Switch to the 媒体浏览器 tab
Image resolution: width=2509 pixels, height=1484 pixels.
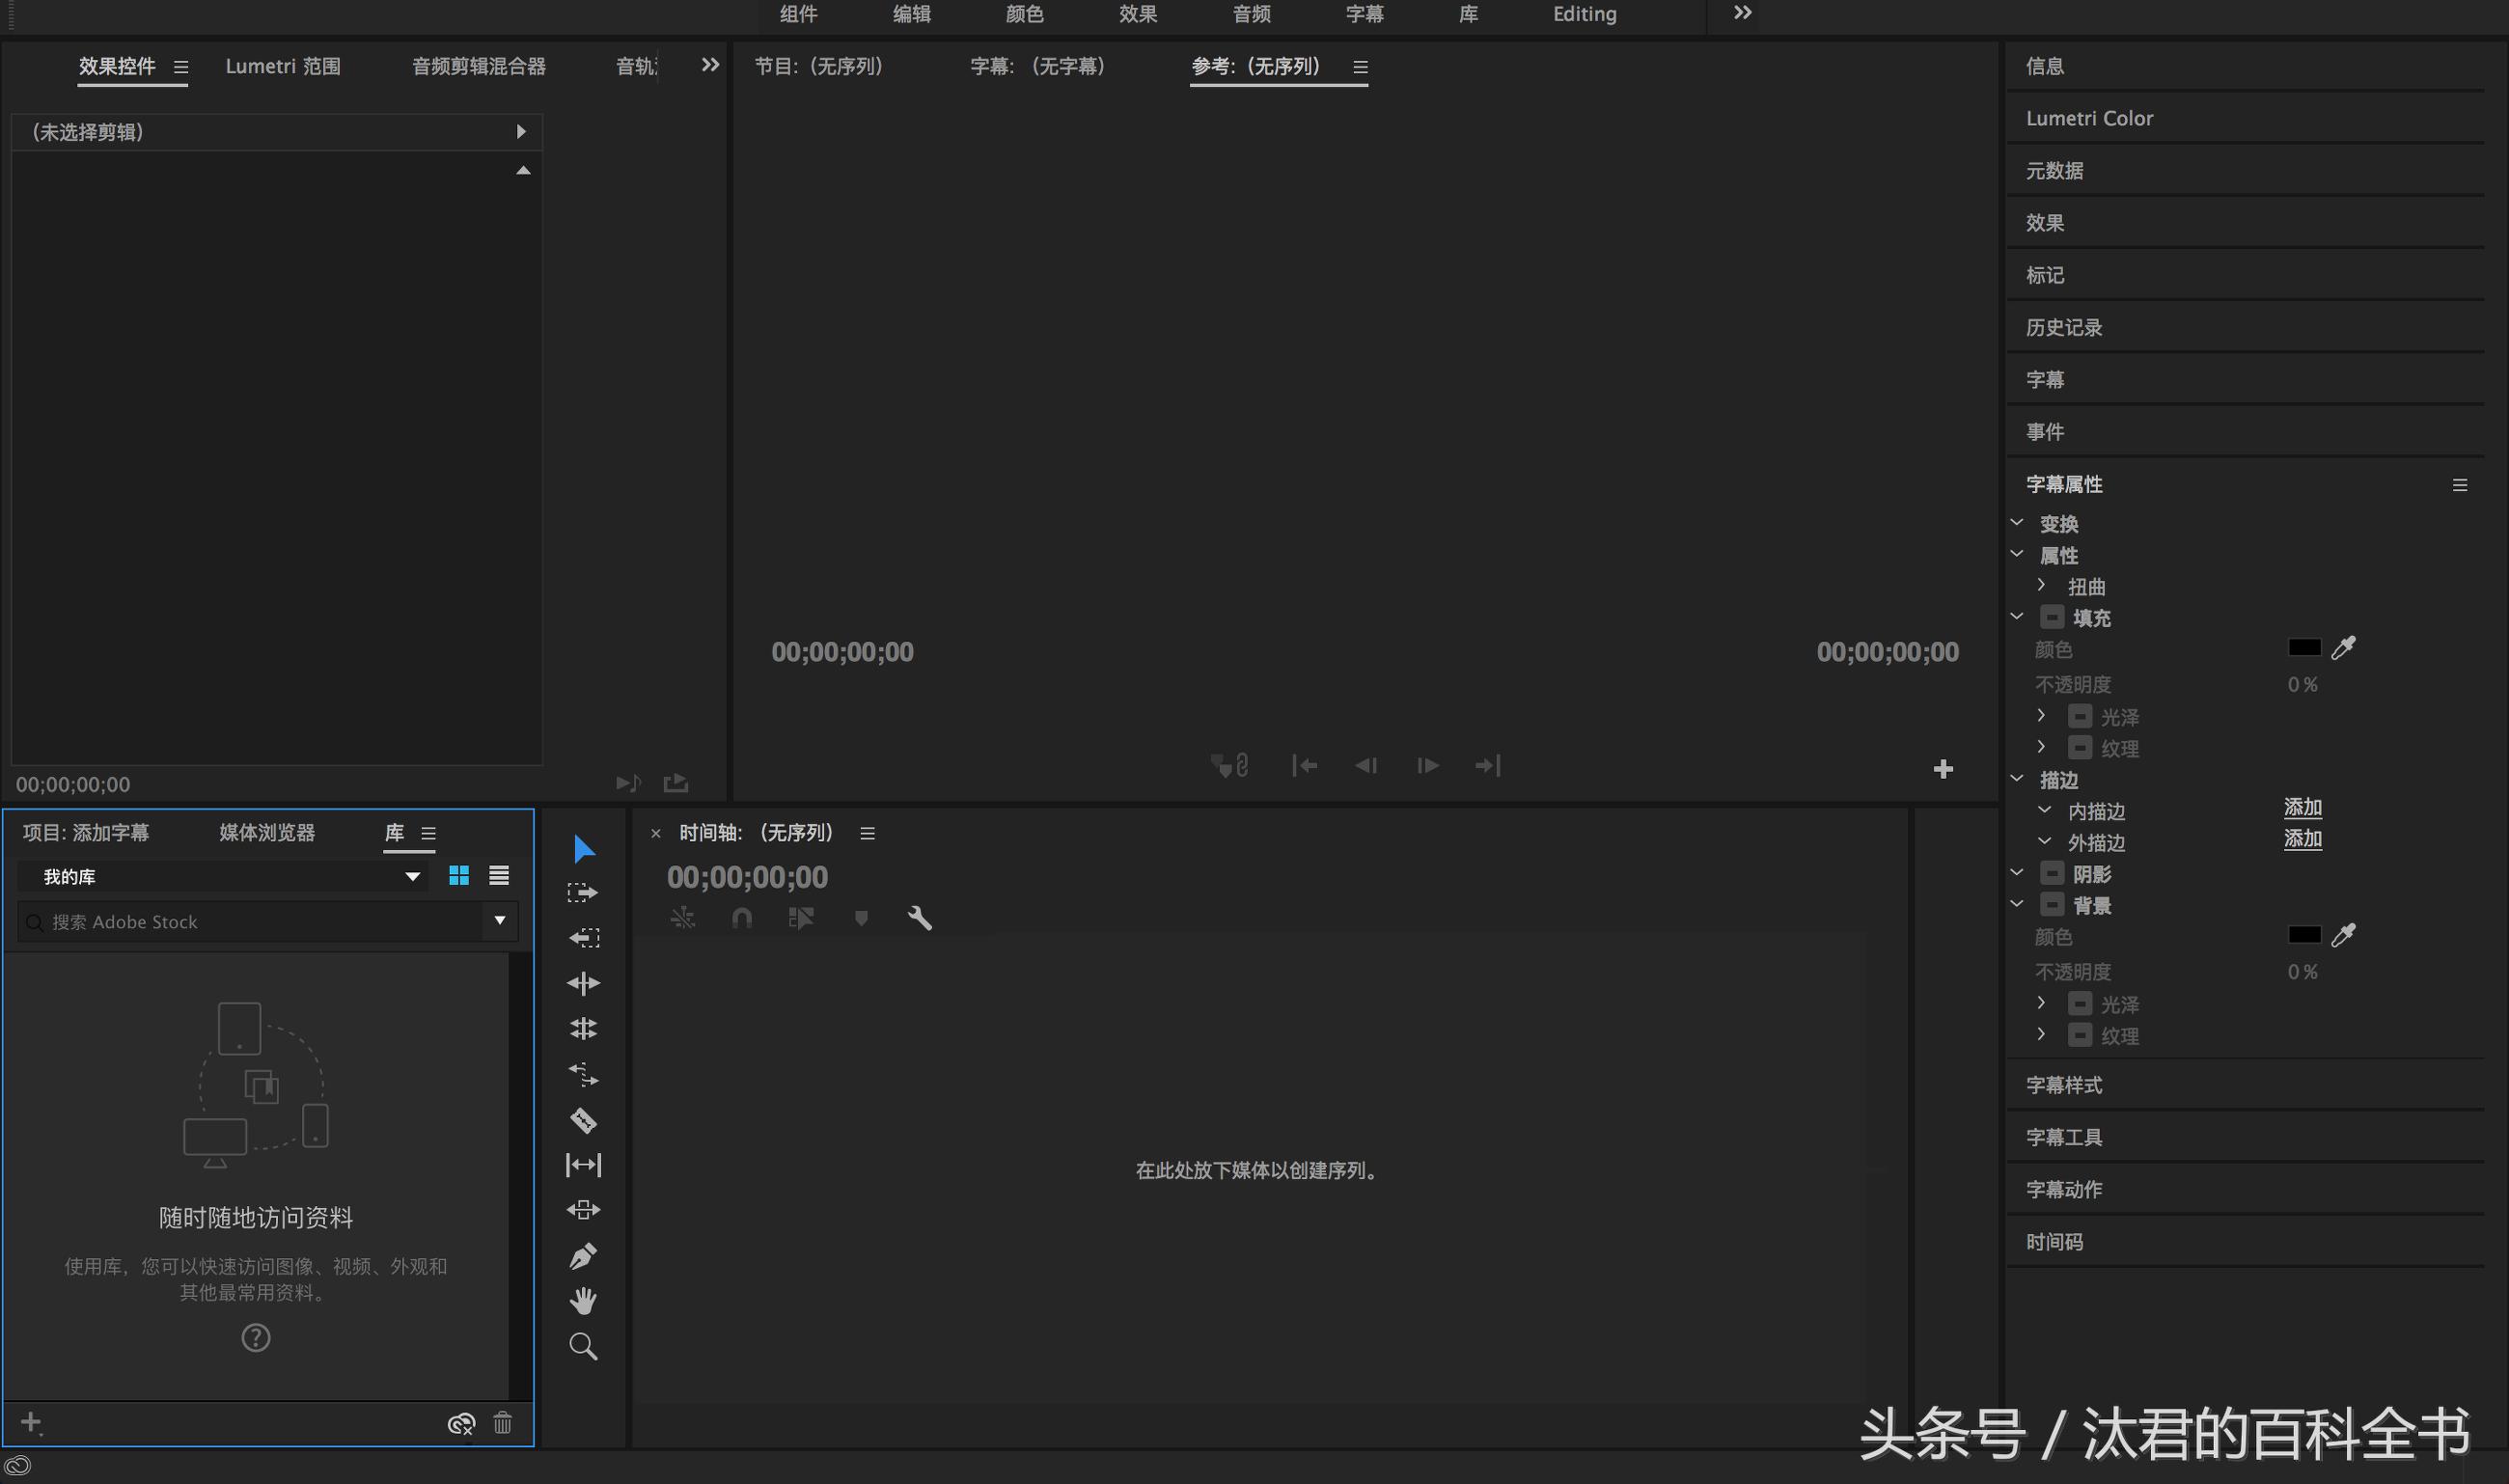tap(265, 832)
